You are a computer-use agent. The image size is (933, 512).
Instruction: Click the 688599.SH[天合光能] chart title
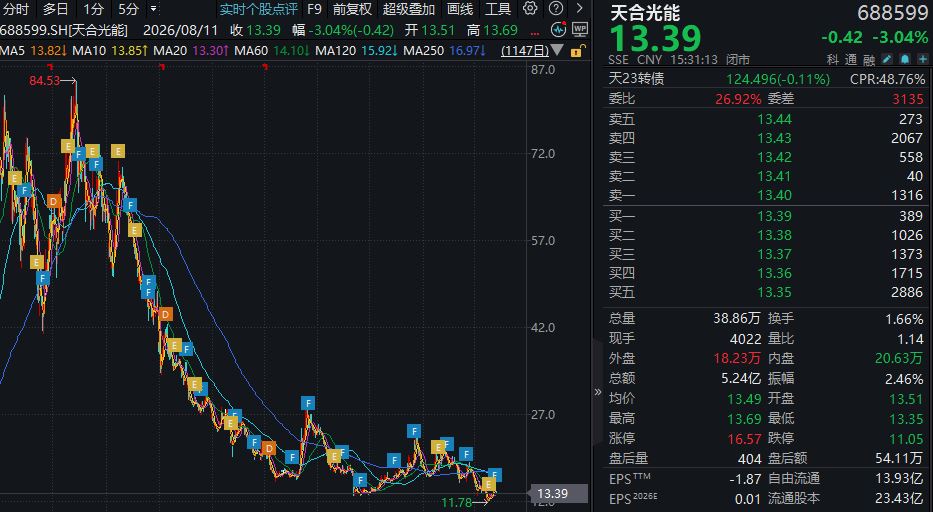pos(64,30)
